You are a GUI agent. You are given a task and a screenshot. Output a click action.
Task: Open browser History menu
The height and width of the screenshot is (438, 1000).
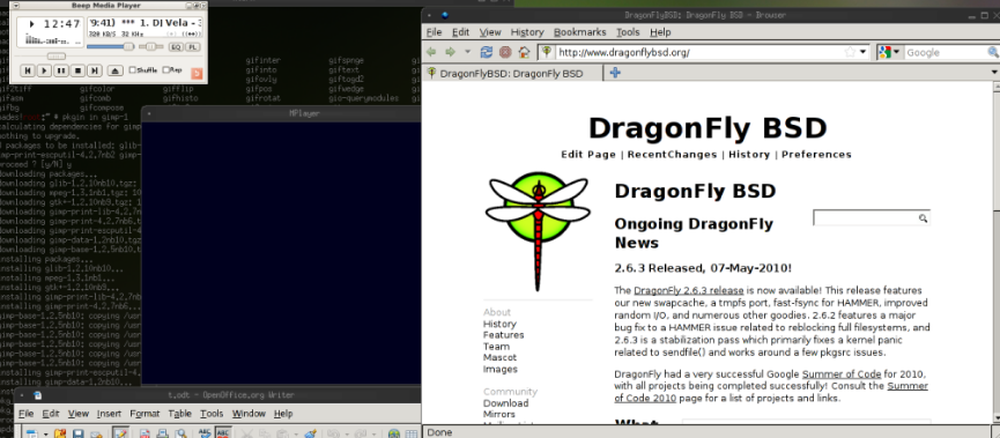[527, 32]
